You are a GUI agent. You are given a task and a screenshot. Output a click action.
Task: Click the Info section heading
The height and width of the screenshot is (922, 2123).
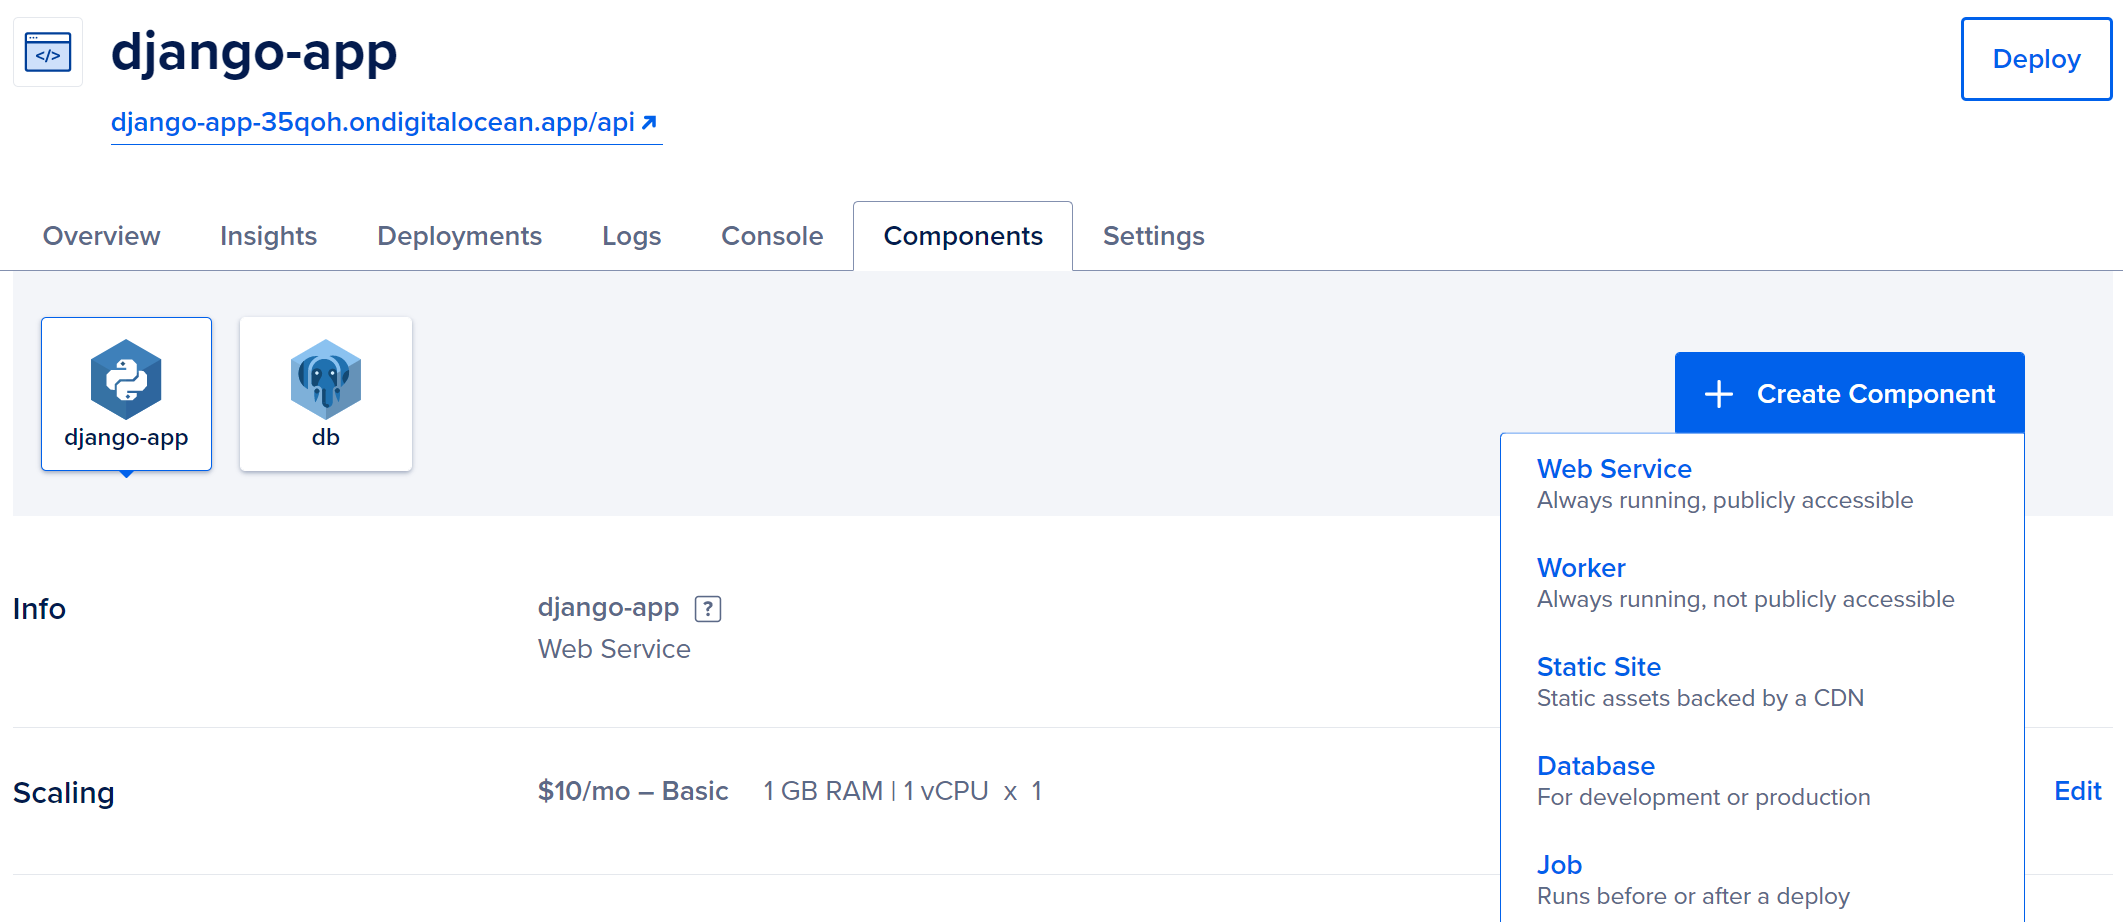[x=39, y=609]
